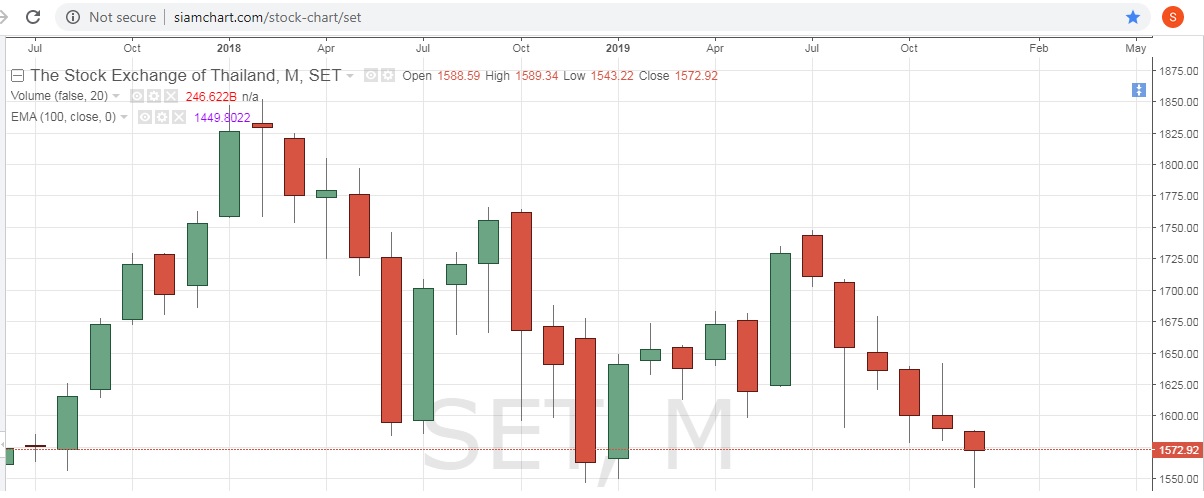Remove the Volume indicator with X icon
The image size is (1204, 498).
coord(170,96)
